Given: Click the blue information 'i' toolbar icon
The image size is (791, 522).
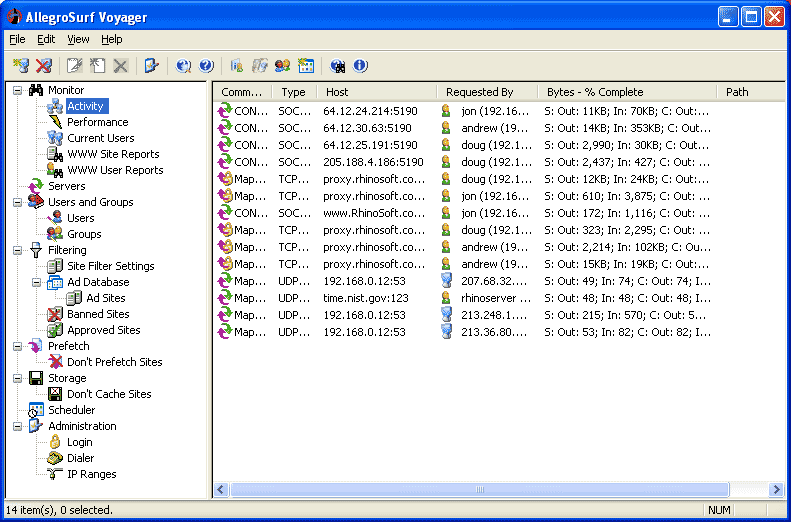Looking at the screenshot, I should pos(360,66).
